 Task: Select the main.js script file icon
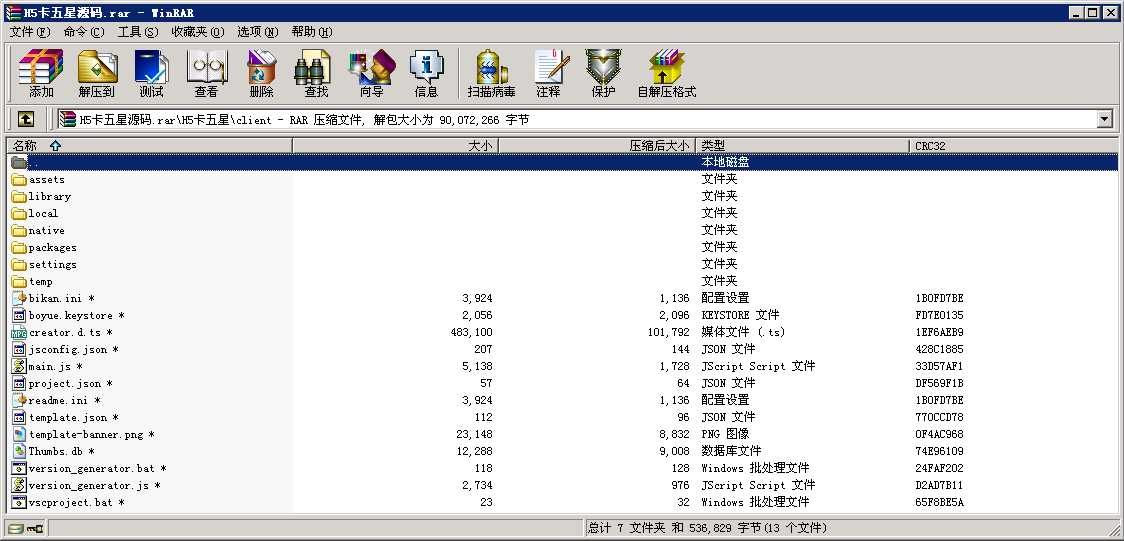[x=19, y=366]
